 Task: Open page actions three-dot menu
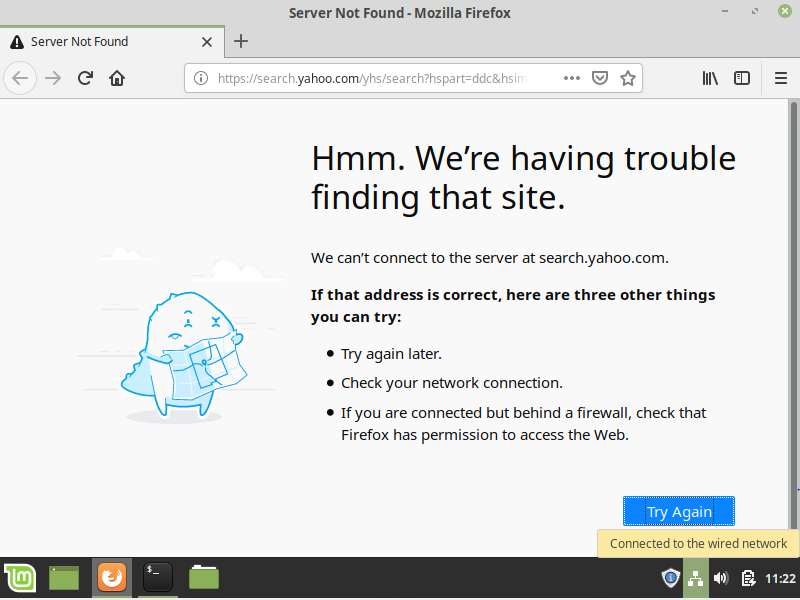(571, 78)
